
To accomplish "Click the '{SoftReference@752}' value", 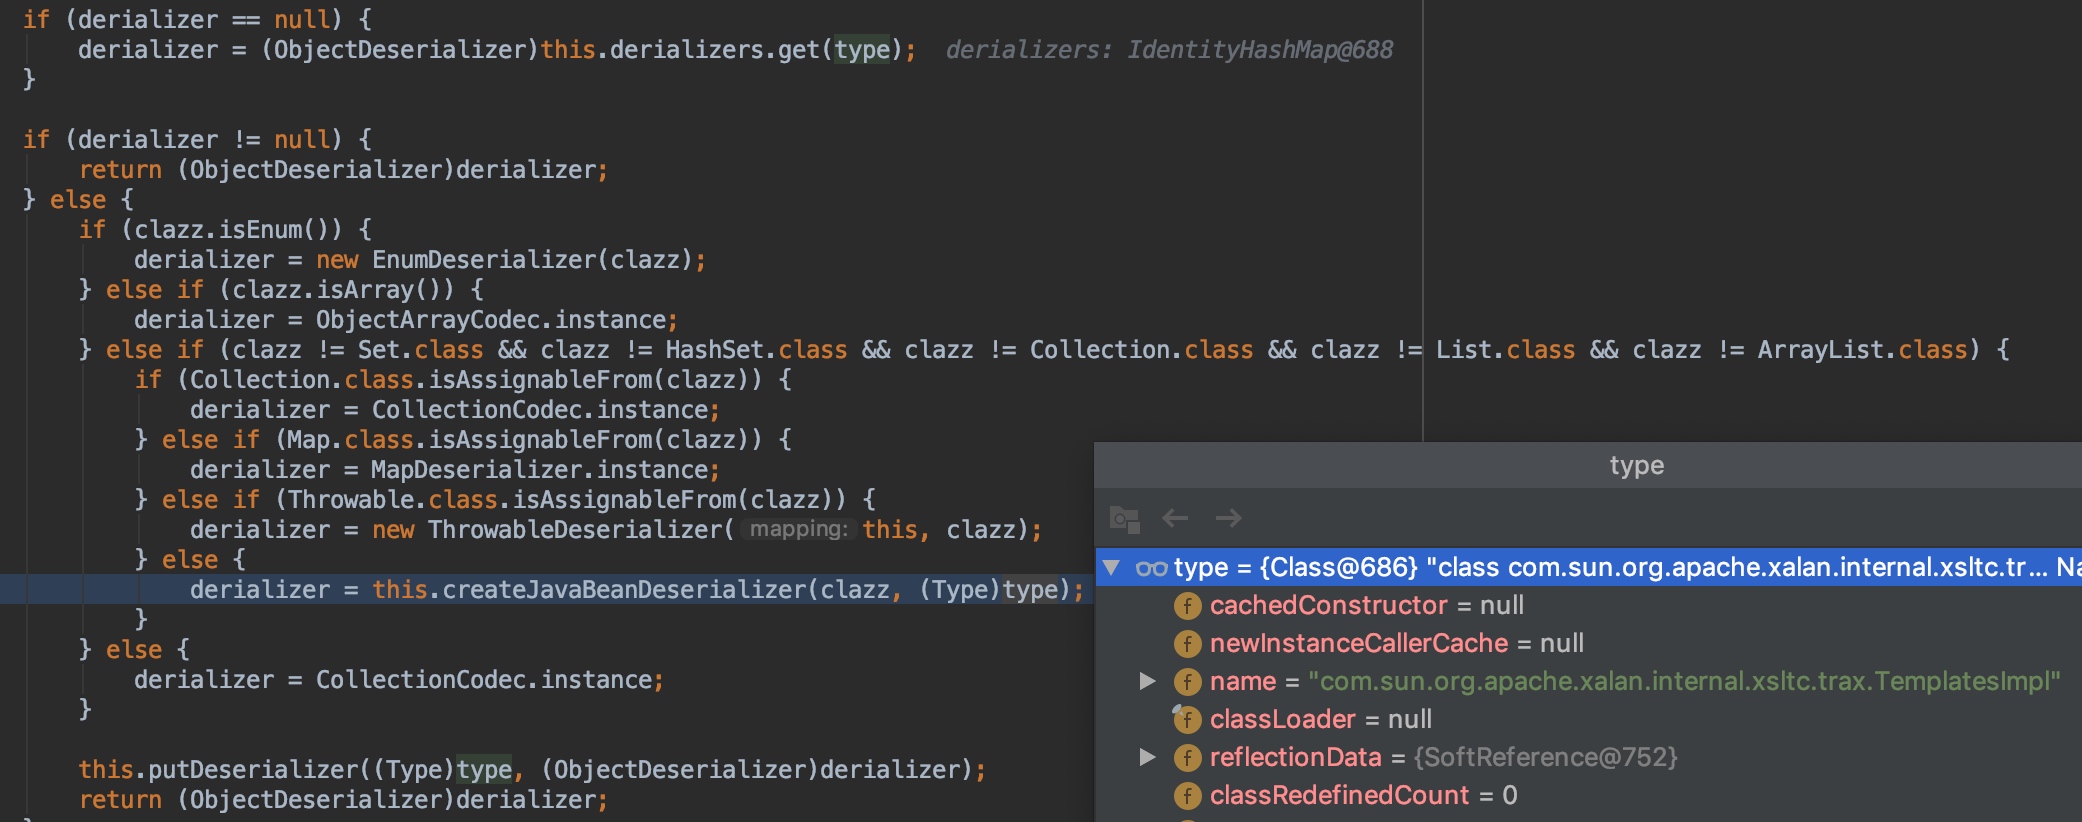I will [1545, 758].
